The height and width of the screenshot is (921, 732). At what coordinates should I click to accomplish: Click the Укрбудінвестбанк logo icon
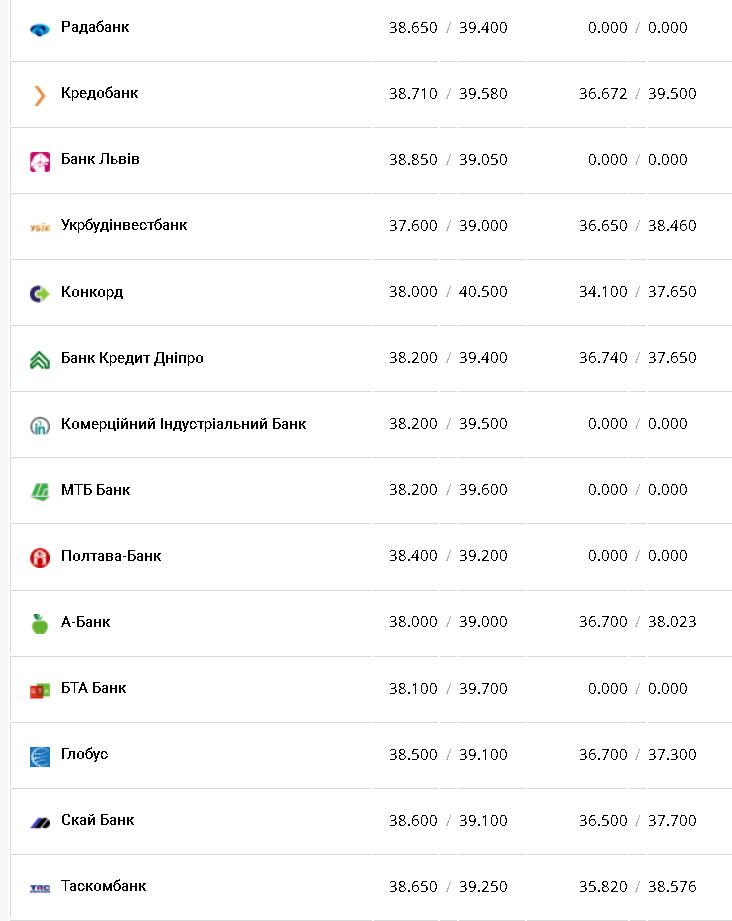(x=40, y=227)
